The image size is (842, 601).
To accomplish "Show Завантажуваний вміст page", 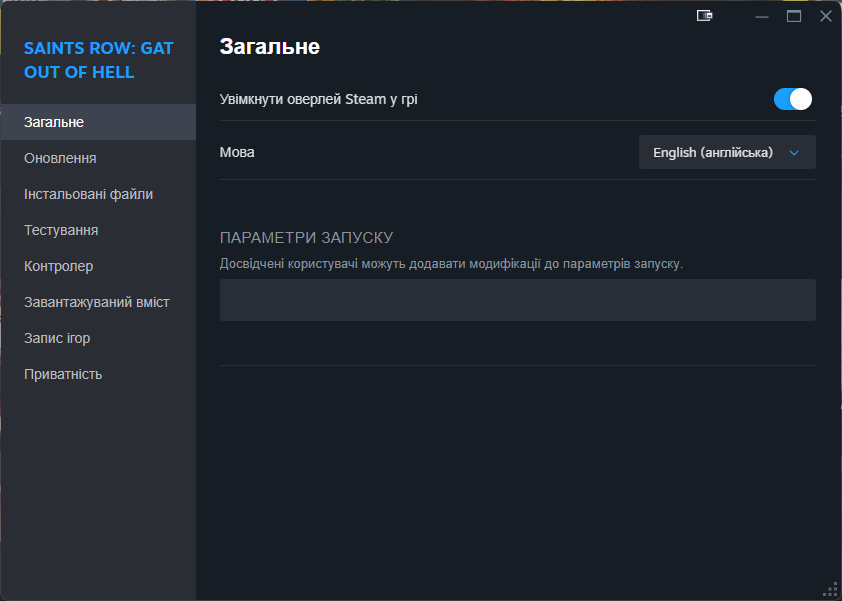I will click(98, 302).
